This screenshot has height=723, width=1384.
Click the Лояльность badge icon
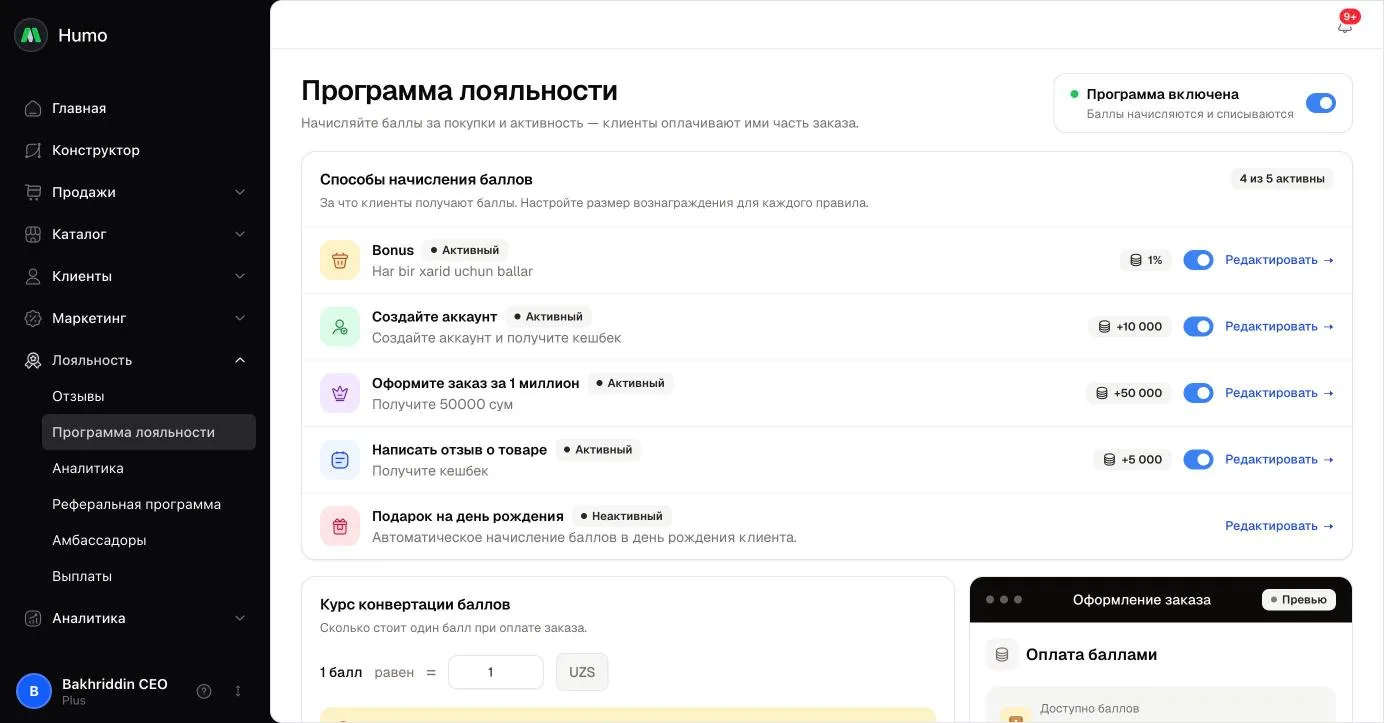pyautogui.click(x=33, y=360)
